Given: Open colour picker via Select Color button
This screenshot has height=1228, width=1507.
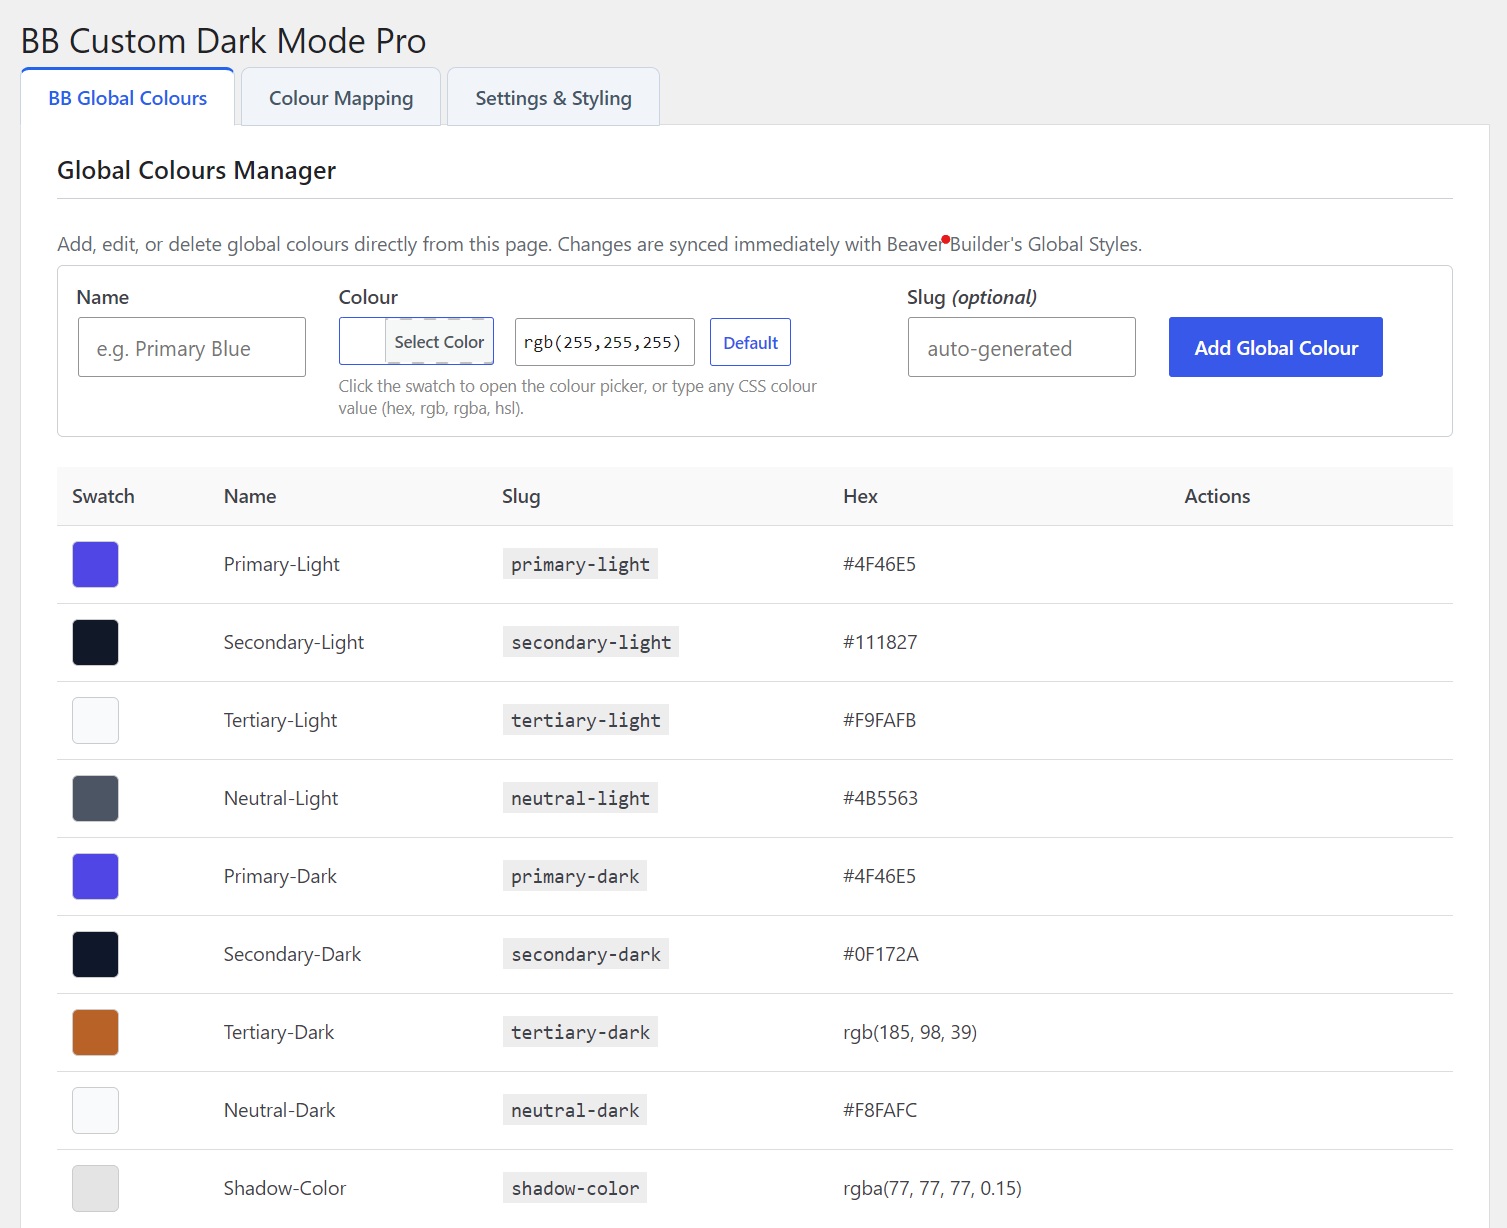Looking at the screenshot, I should coord(439,342).
